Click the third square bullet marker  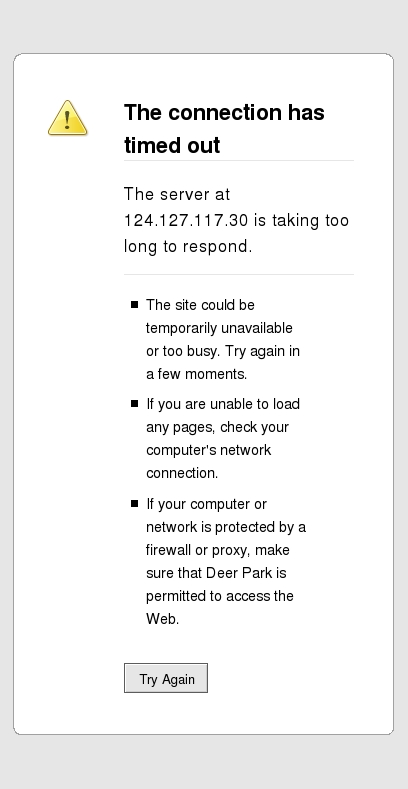tap(134, 504)
